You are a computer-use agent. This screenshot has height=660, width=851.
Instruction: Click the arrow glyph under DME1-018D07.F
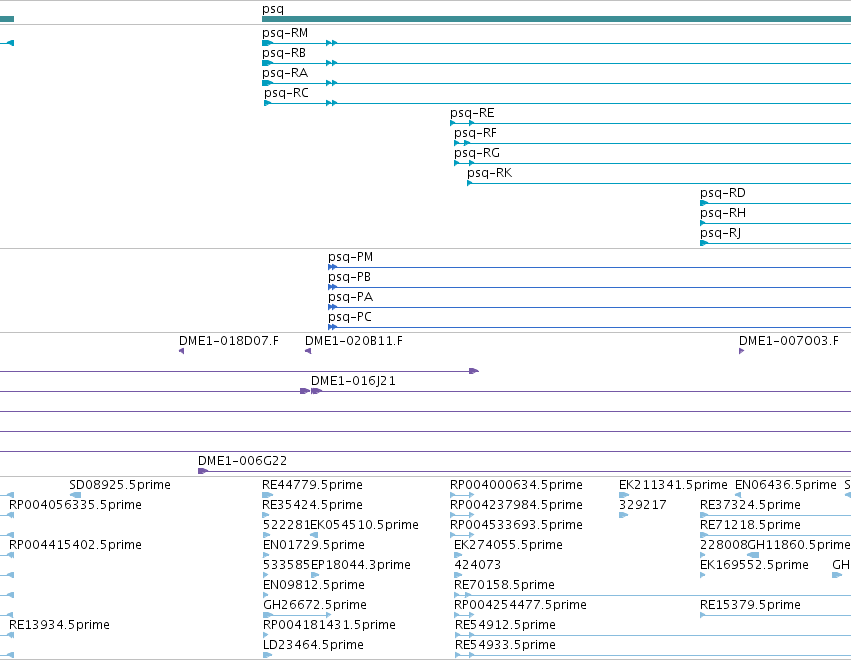(x=182, y=351)
